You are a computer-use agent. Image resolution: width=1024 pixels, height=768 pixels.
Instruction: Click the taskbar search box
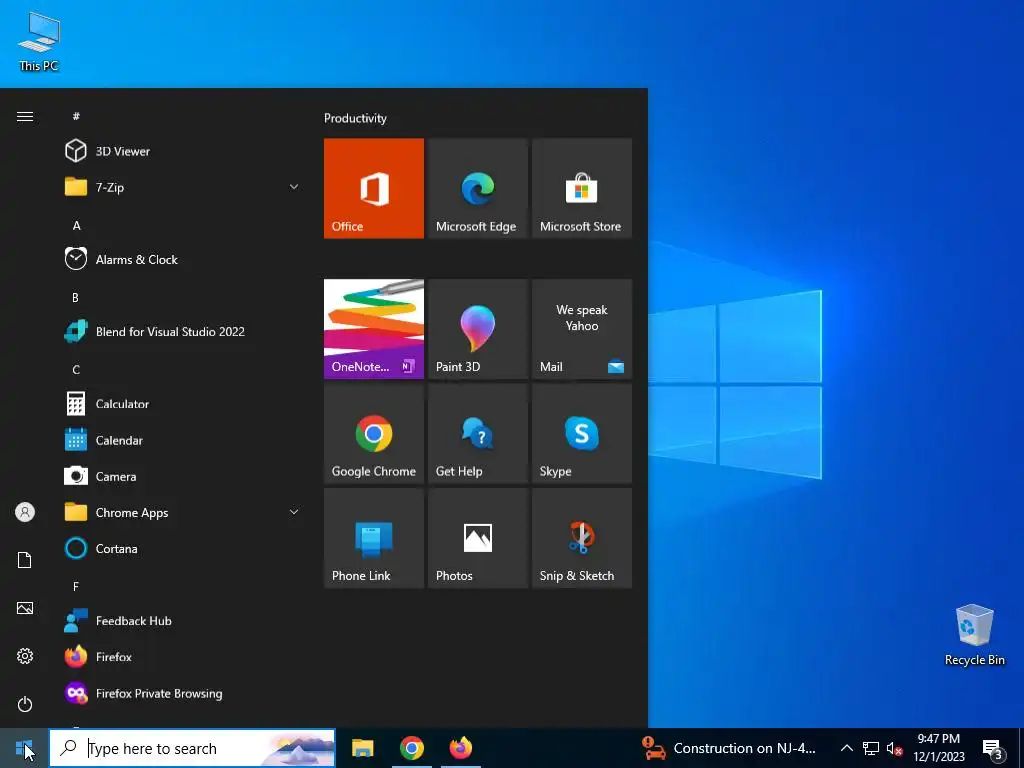tap(192, 748)
